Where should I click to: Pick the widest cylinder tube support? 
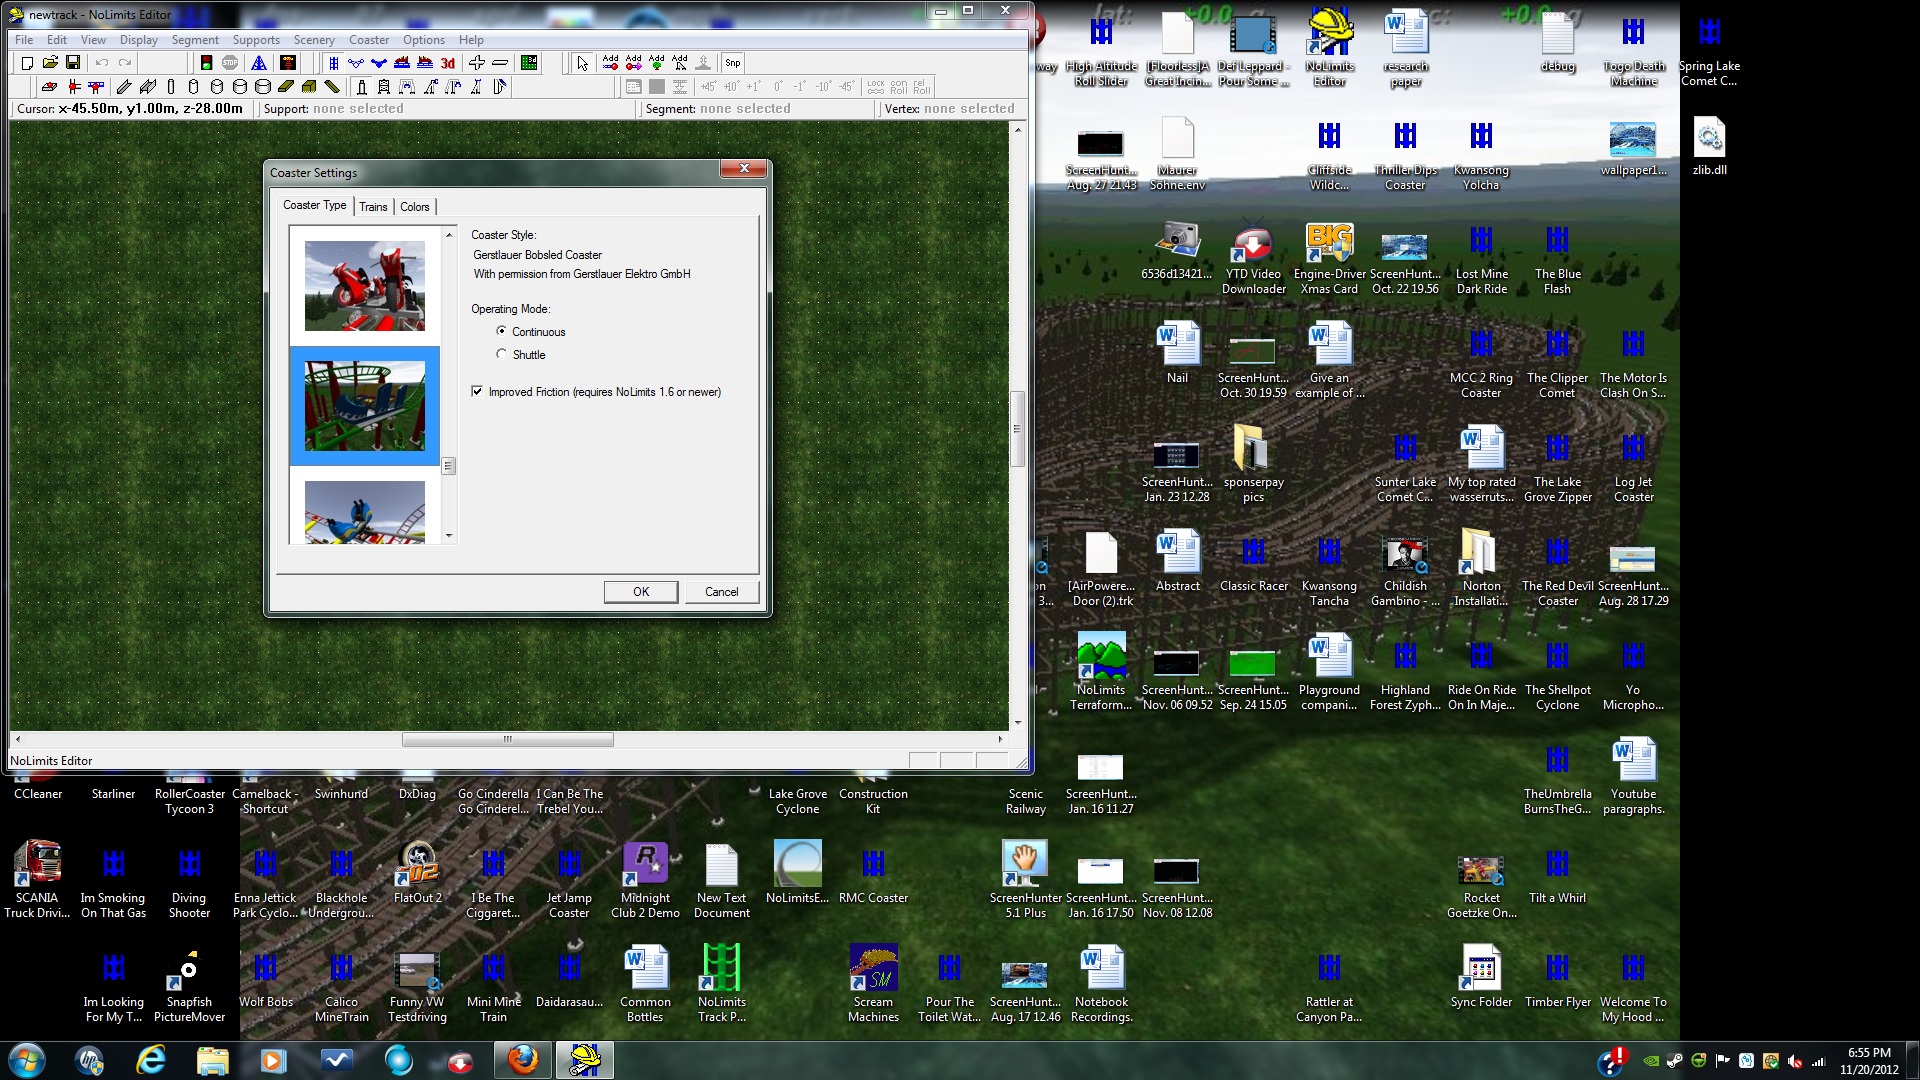click(262, 87)
